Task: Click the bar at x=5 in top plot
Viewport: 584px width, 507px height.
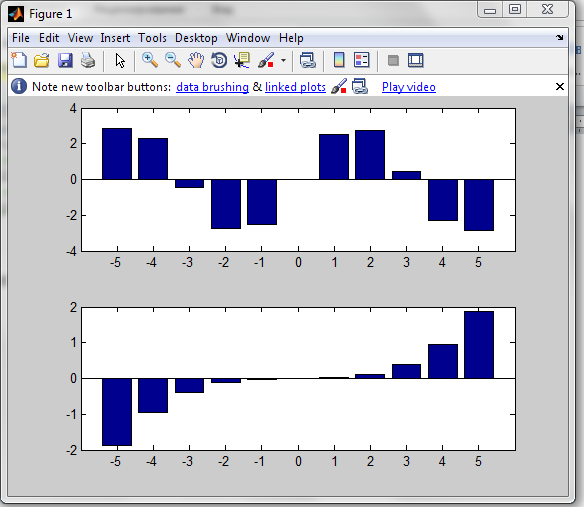Action: coord(479,205)
